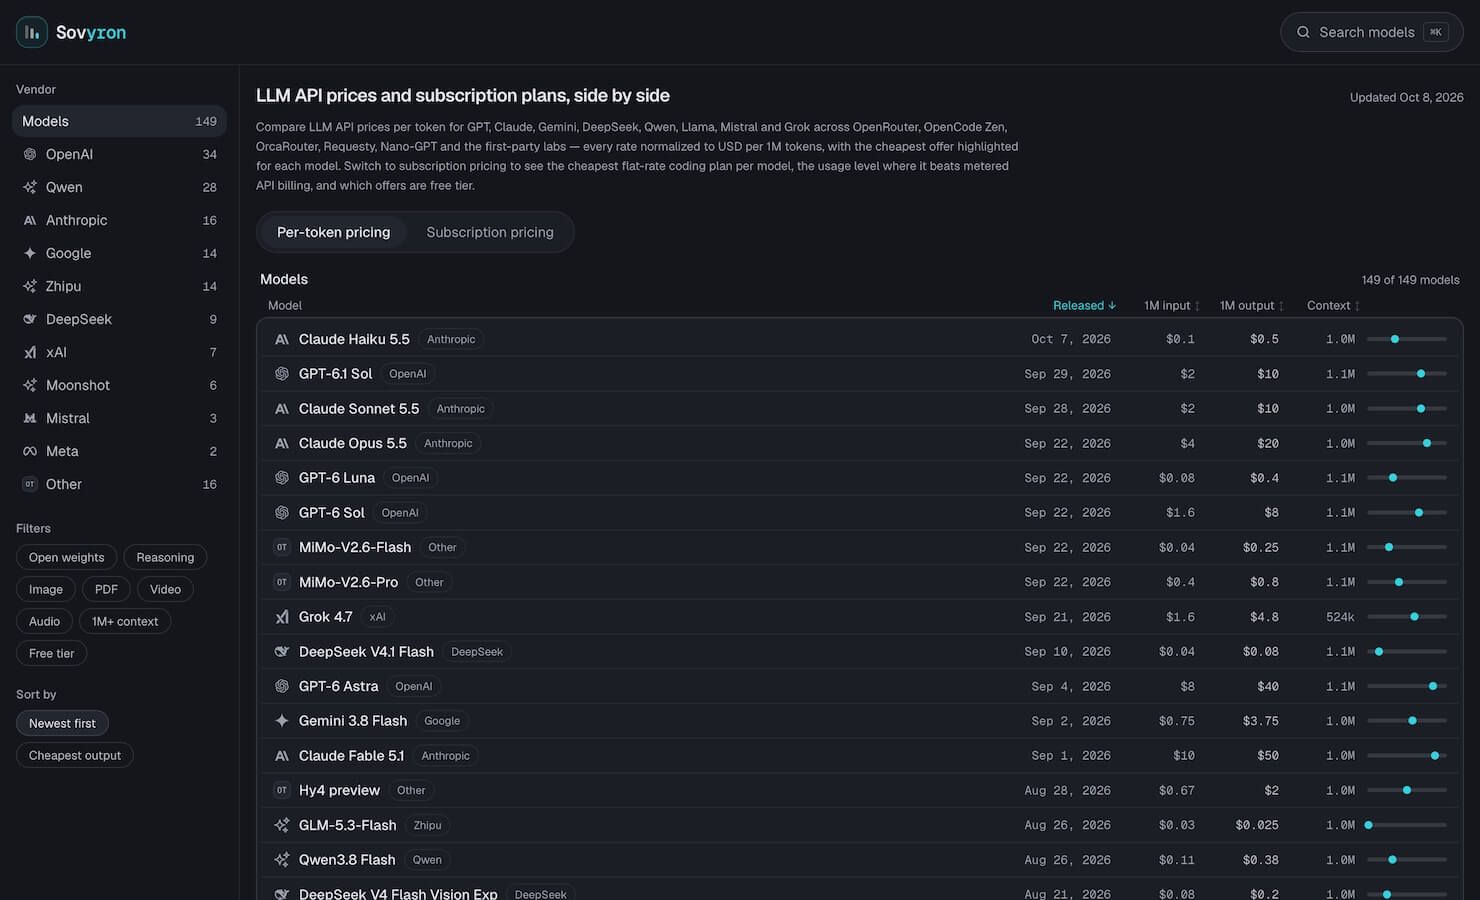Screen dimensions: 1480x900
Task: Toggle the 1M+ context filter
Action: coord(125,621)
